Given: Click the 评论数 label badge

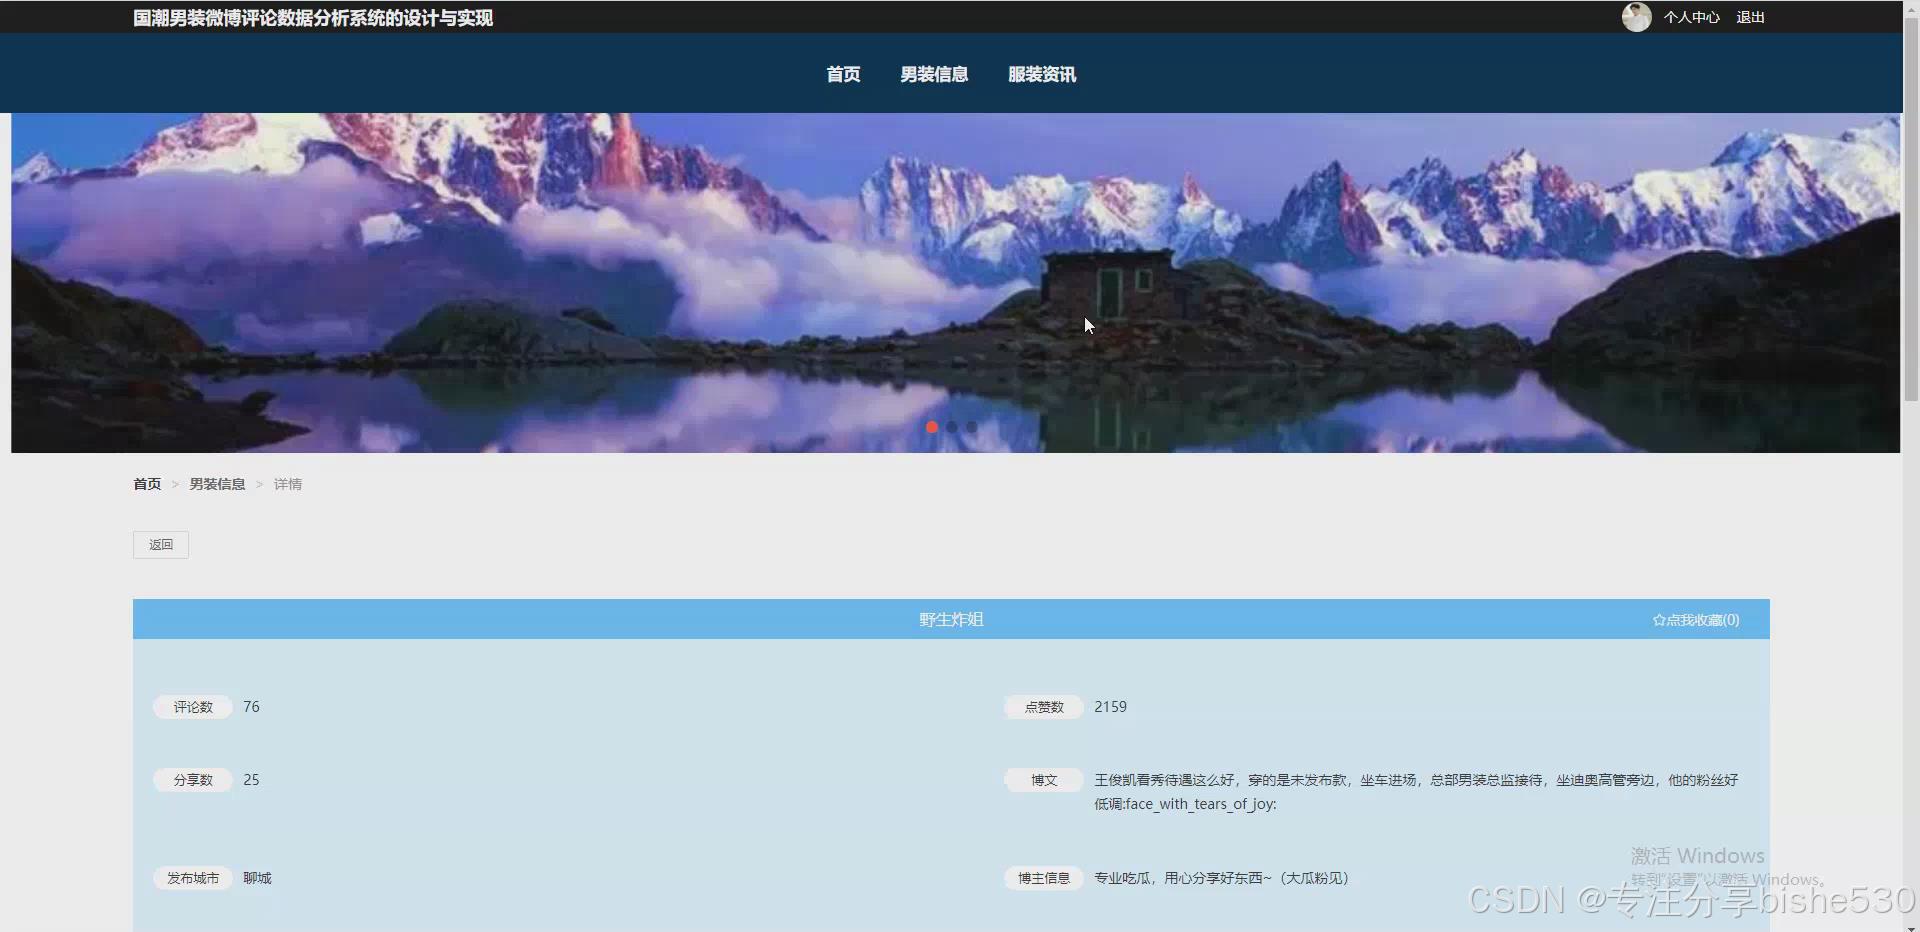Looking at the screenshot, I should tap(192, 707).
